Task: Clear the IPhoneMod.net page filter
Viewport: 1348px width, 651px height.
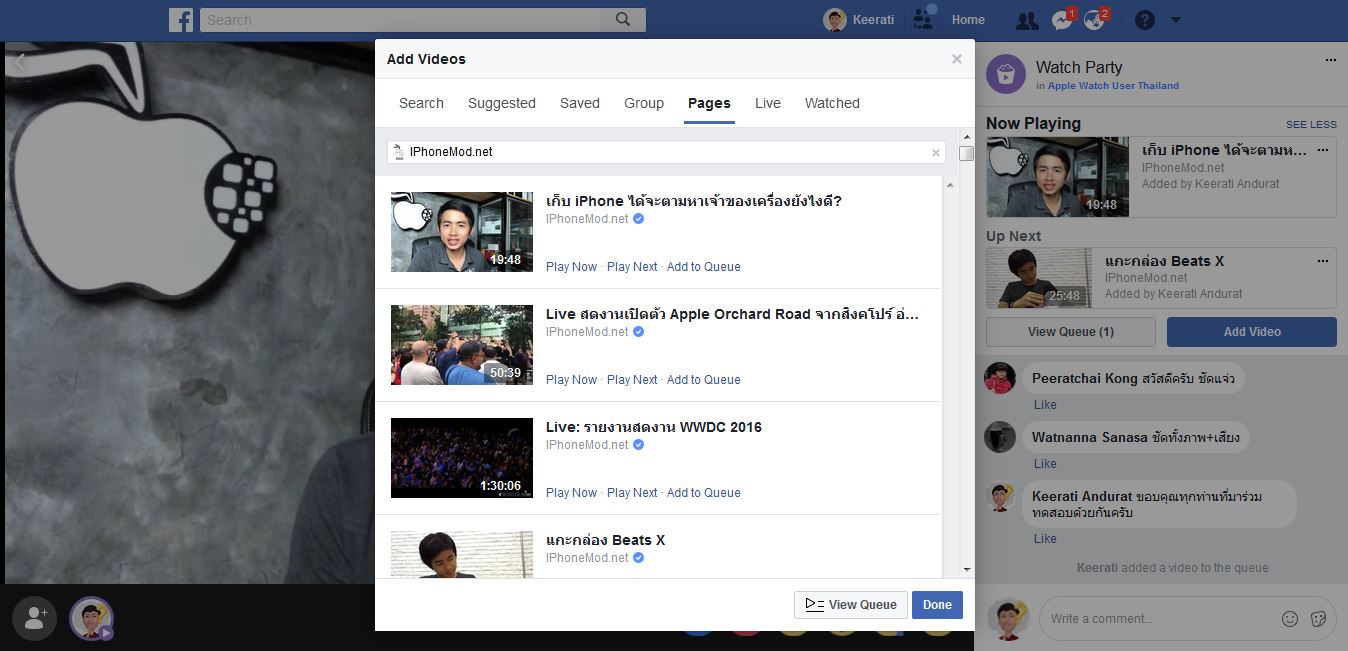Action: click(x=936, y=153)
